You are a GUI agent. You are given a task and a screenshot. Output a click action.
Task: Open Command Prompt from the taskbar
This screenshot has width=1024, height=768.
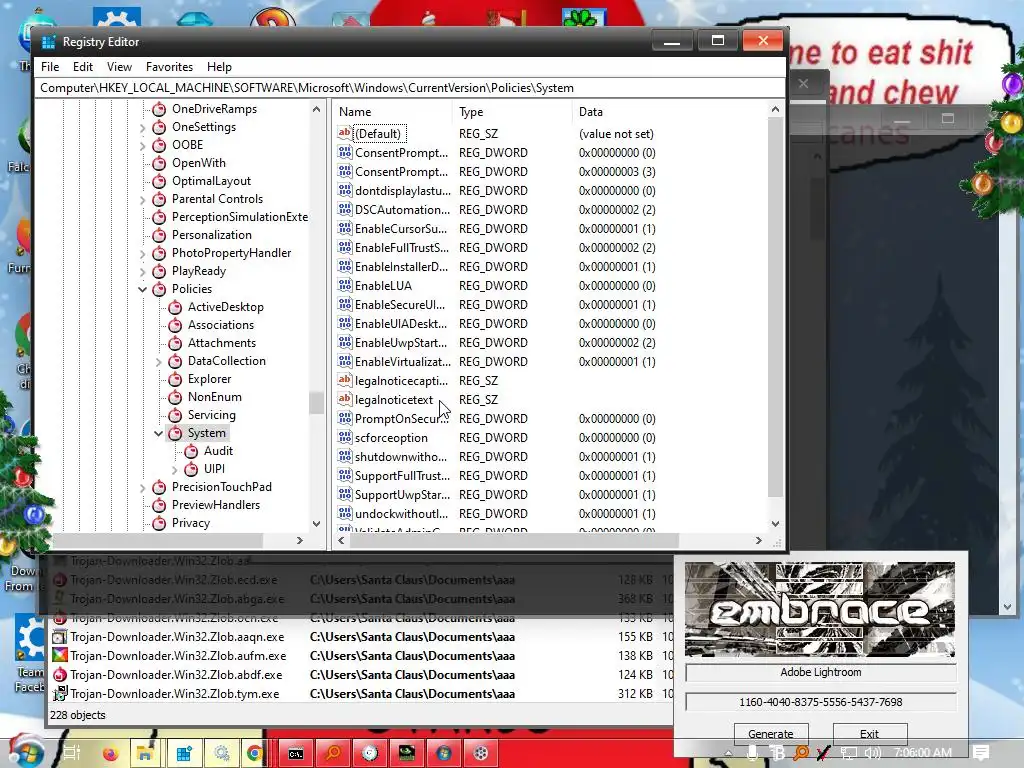coord(295,753)
